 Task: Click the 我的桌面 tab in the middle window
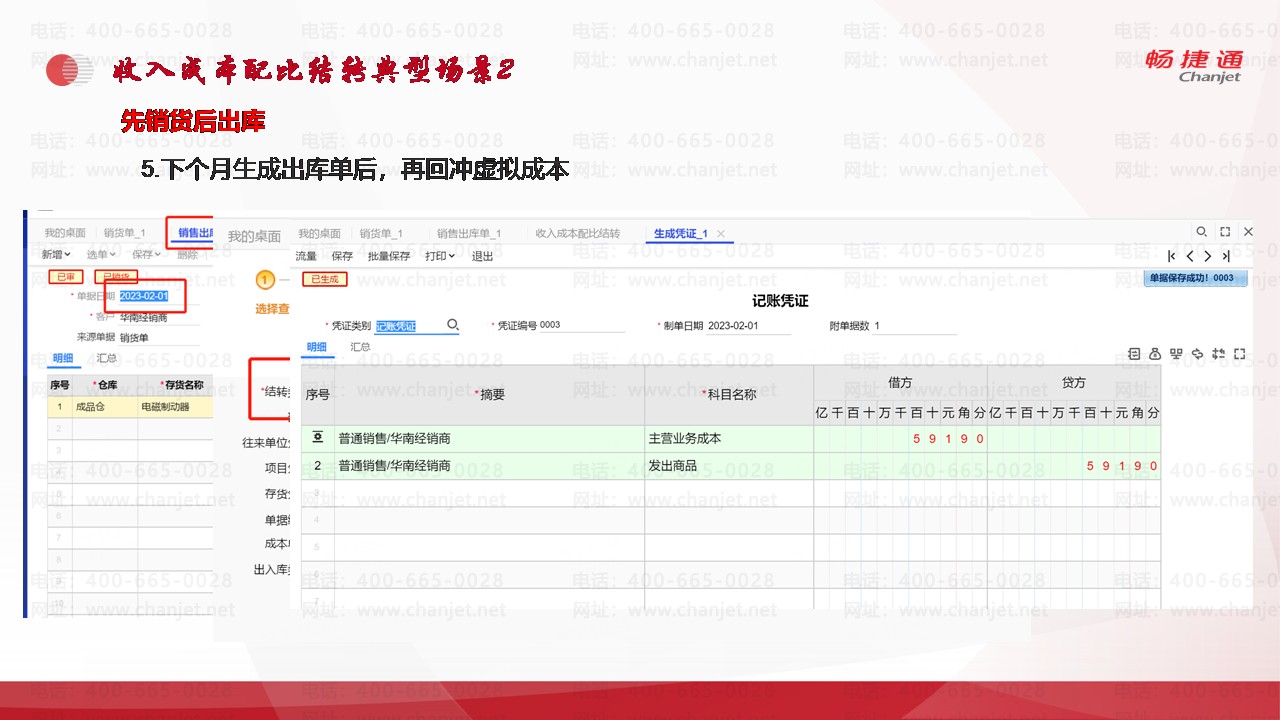click(x=254, y=237)
